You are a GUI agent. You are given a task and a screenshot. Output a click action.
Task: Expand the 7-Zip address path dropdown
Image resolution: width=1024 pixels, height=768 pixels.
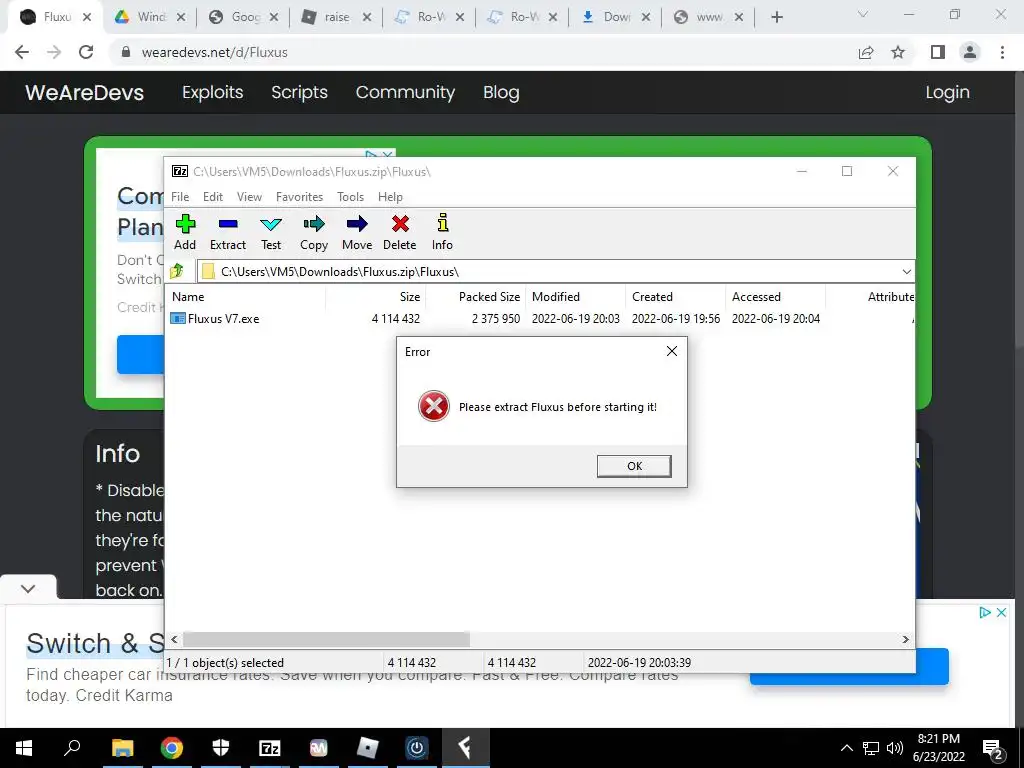[x=906, y=272]
